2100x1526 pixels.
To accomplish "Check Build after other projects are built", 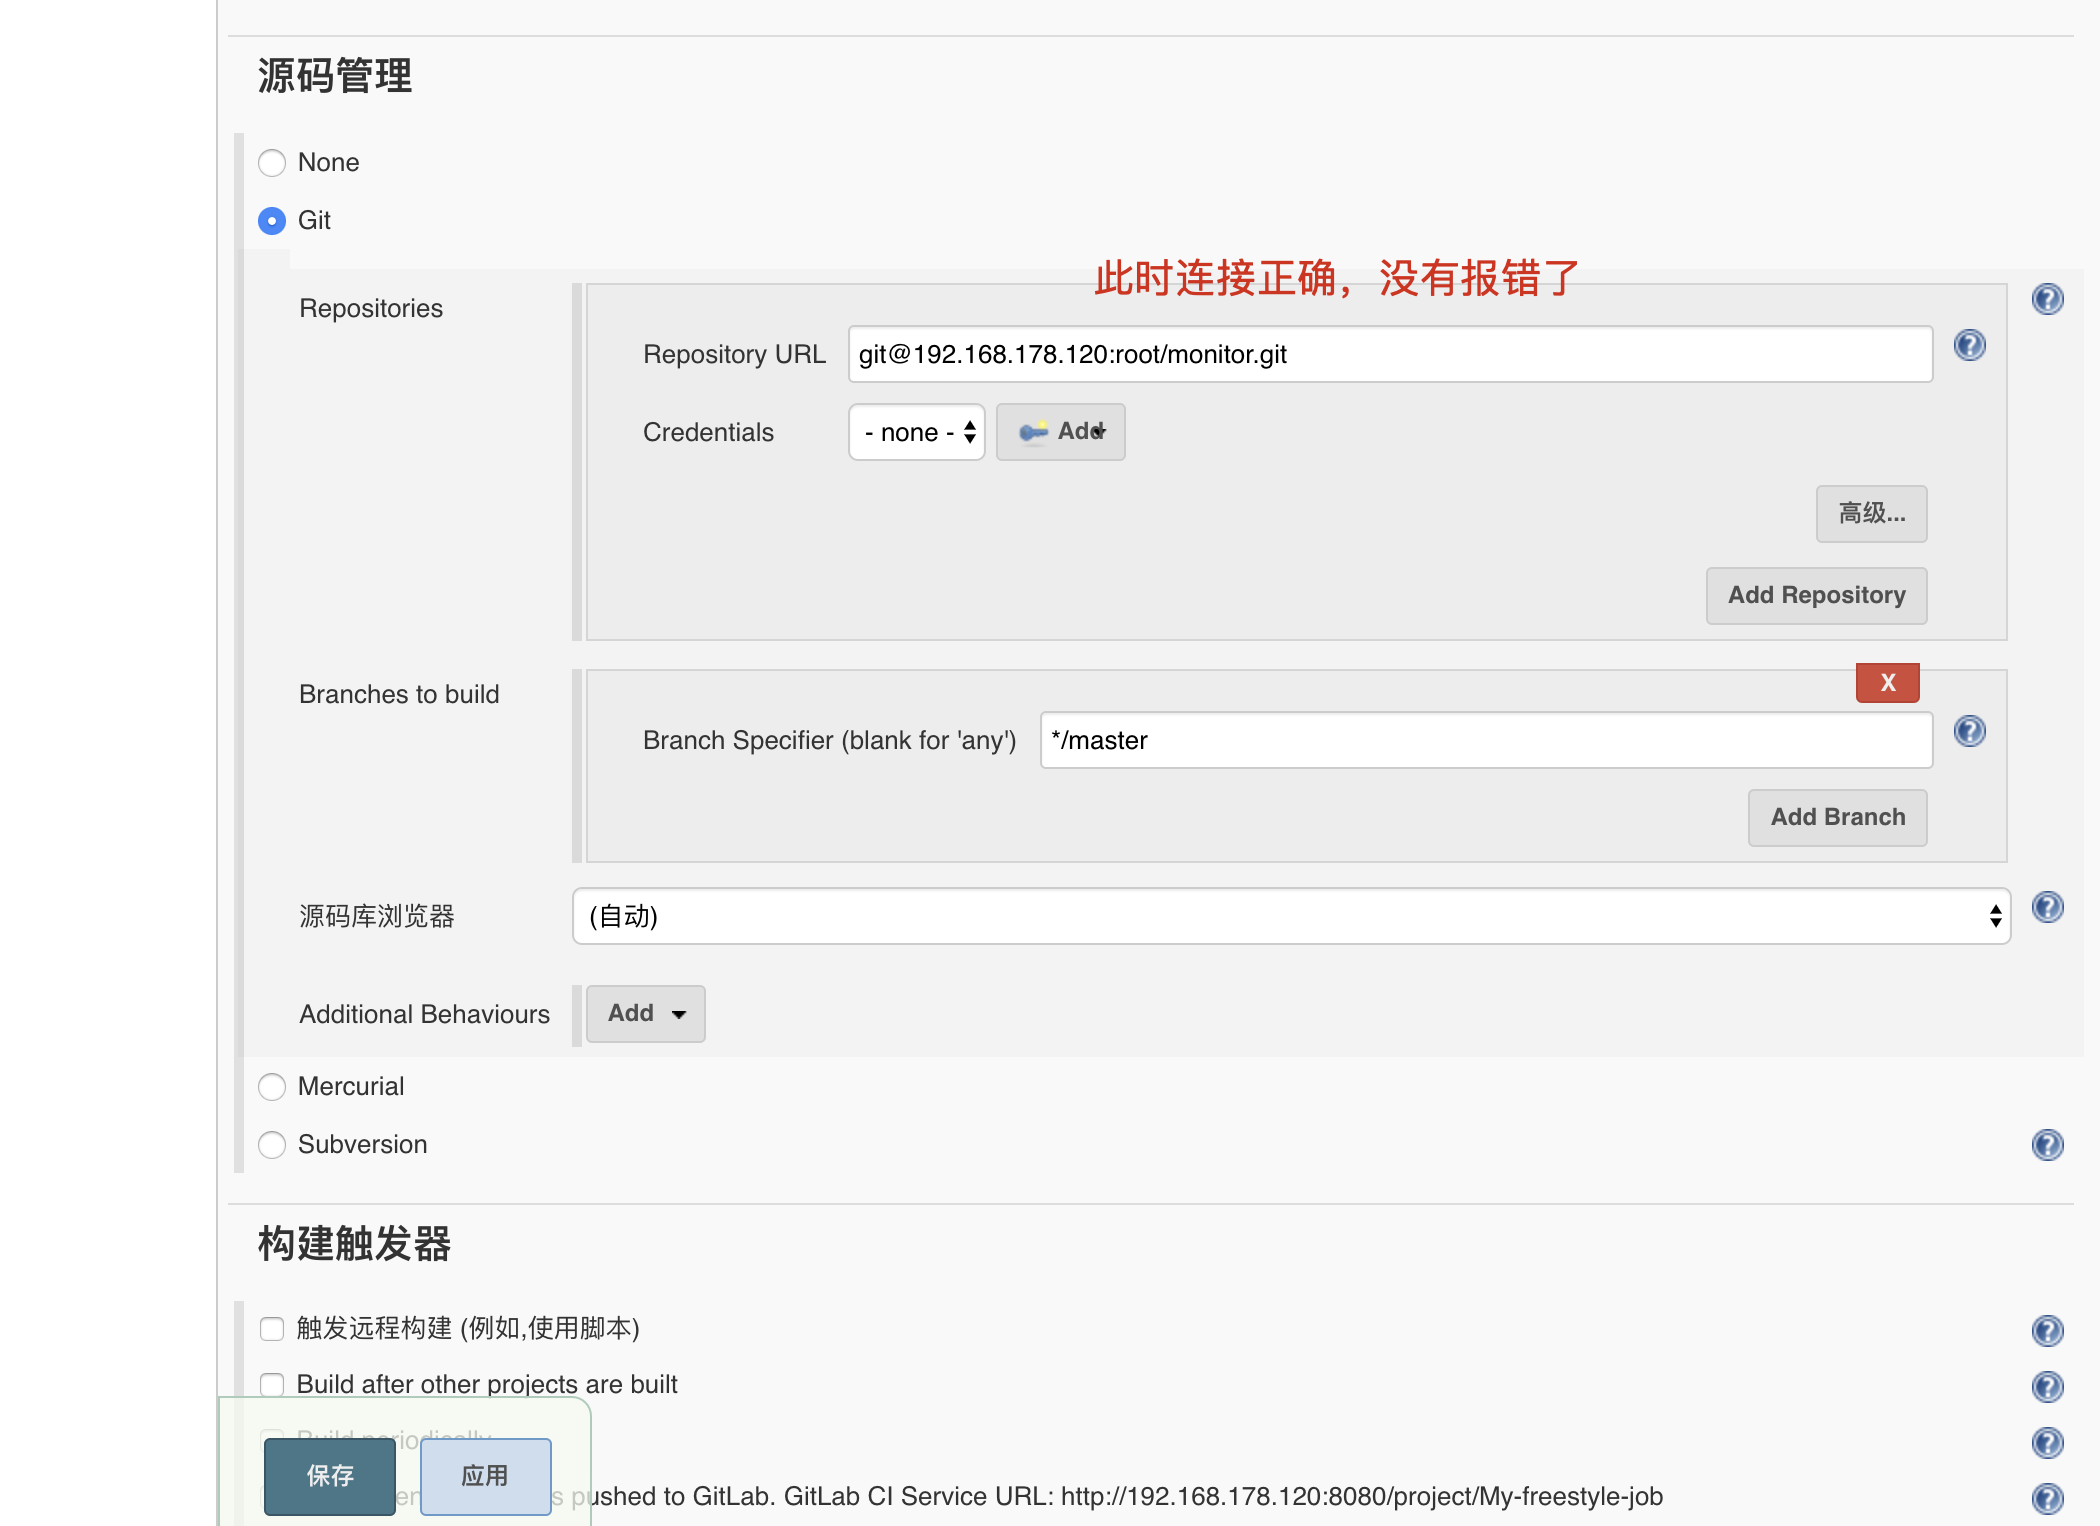I will point(272,1385).
